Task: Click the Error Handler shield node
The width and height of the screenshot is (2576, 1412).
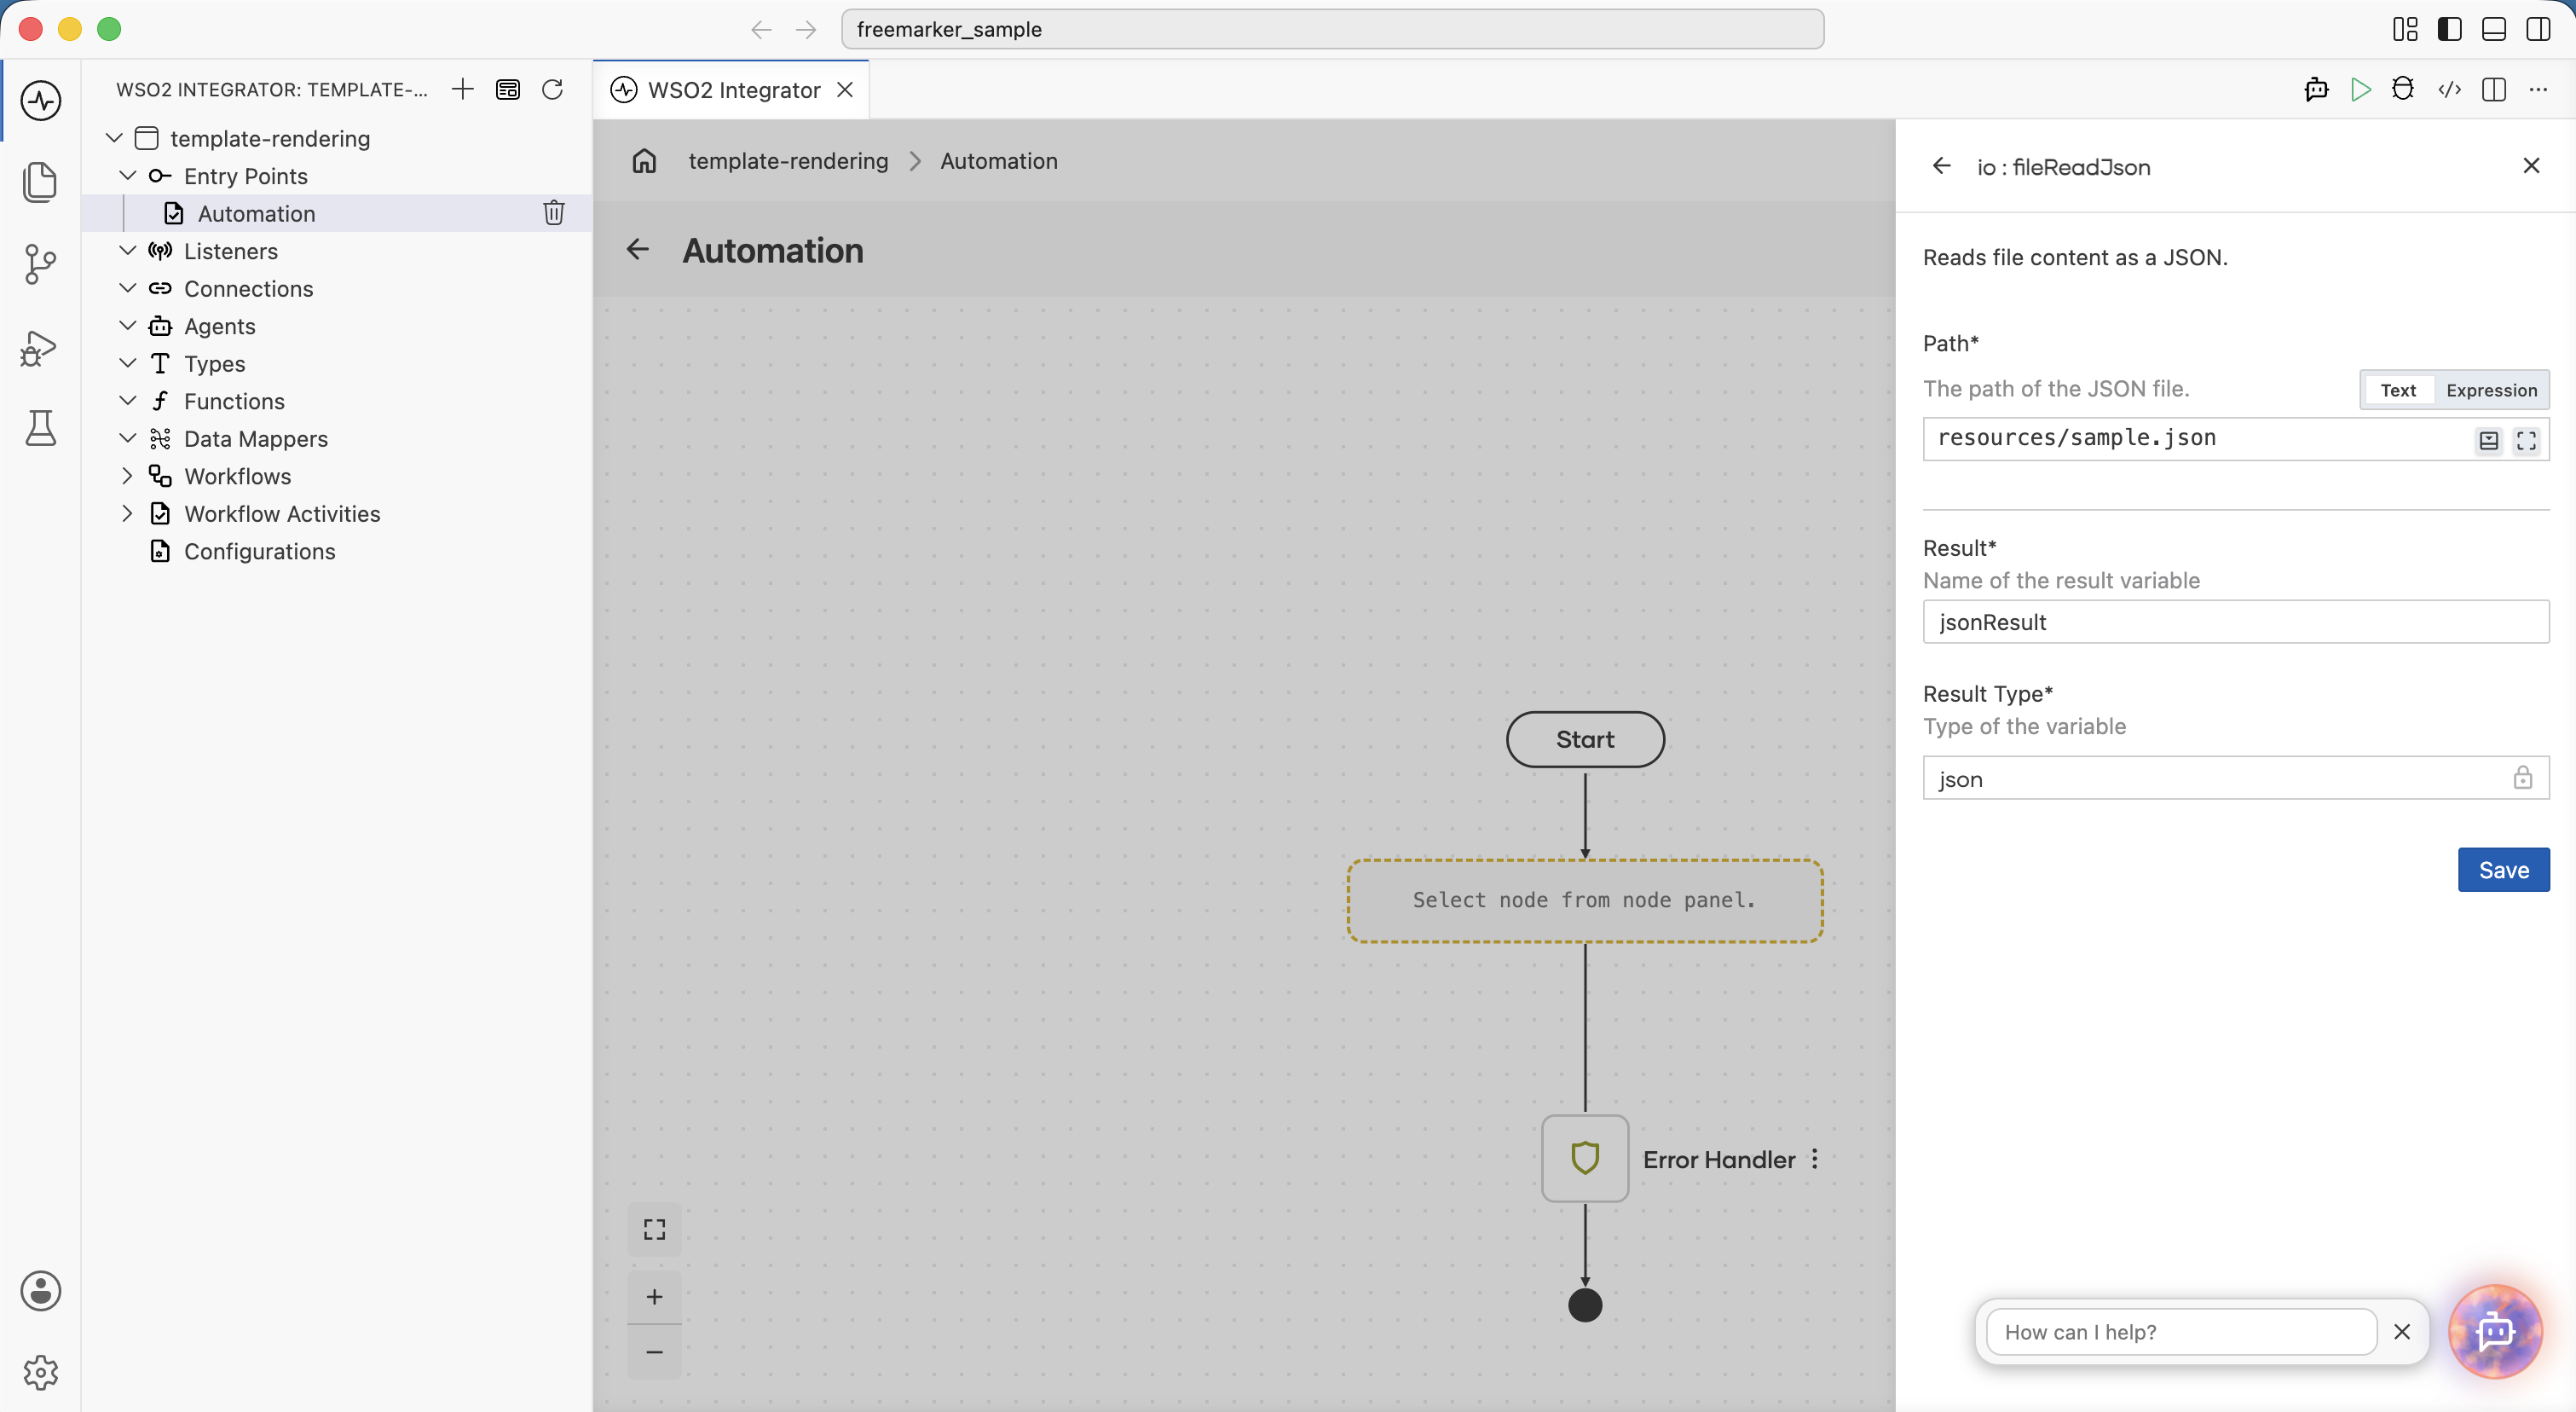Action: [1585, 1158]
